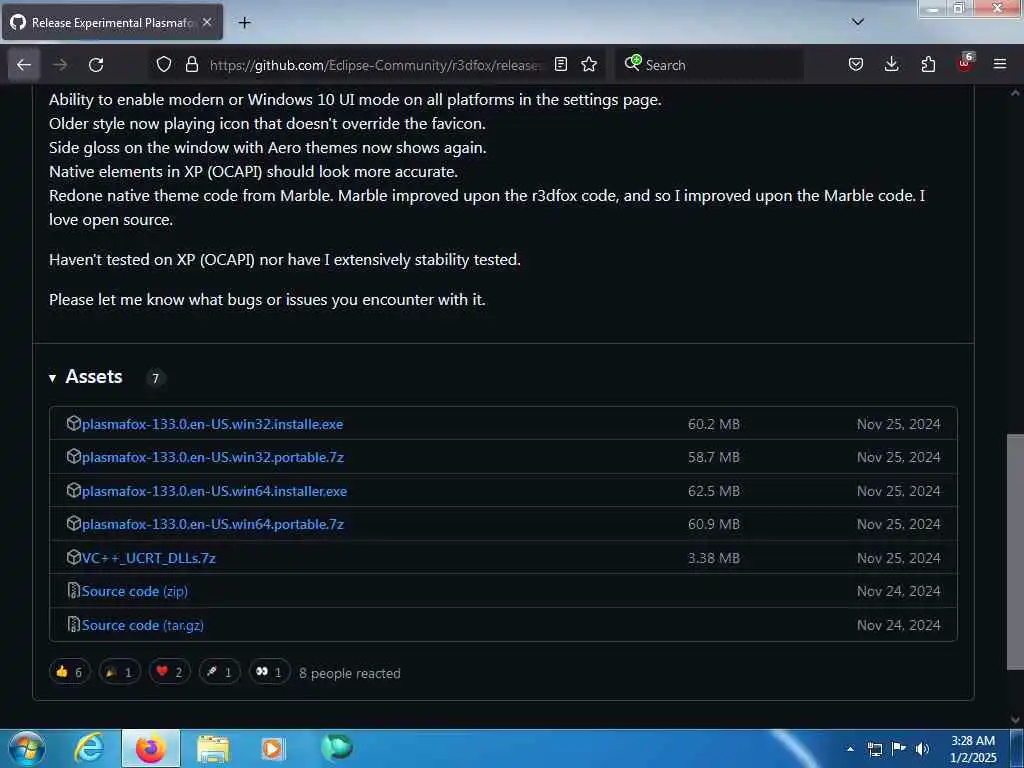Click the 60.2 MB file size

coord(714,424)
